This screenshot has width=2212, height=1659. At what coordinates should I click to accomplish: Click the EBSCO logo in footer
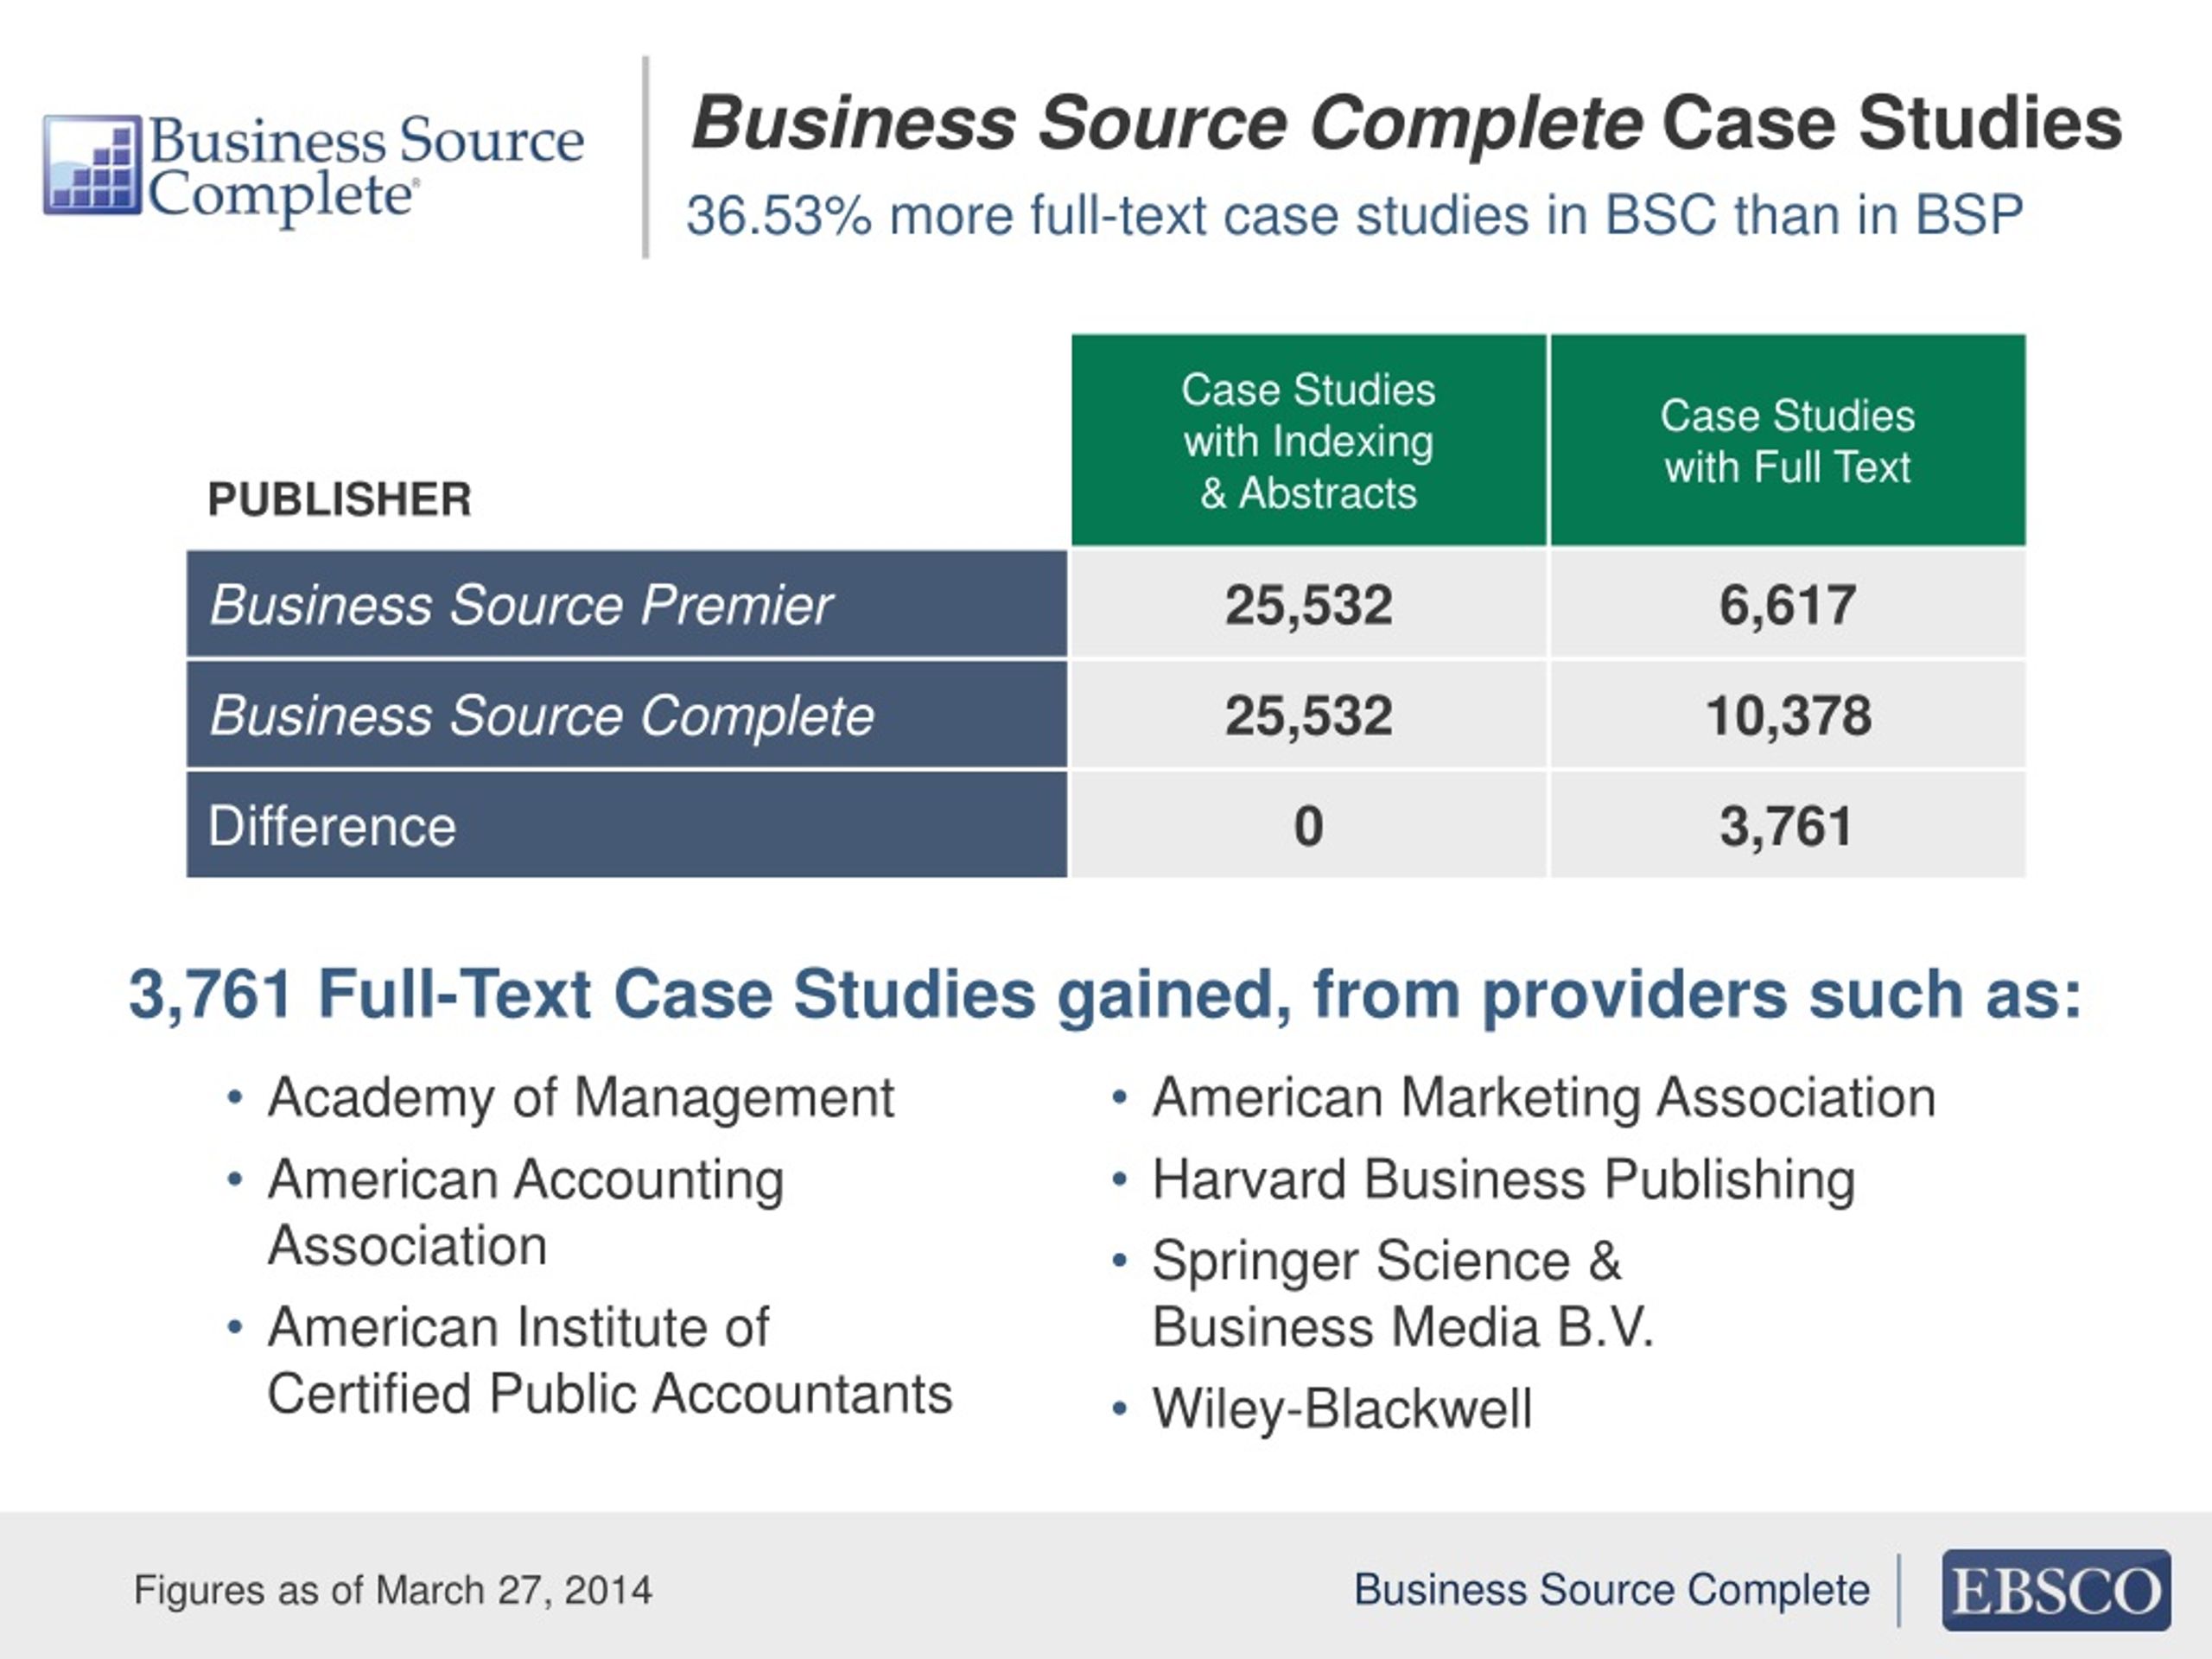2056,1590
